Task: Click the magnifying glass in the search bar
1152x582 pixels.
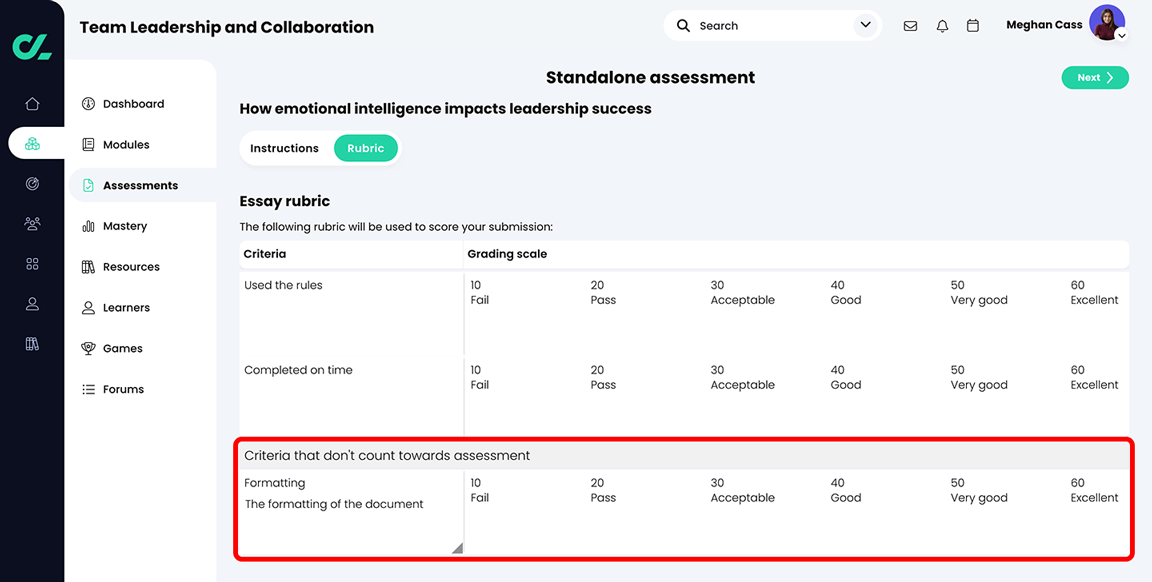Action: tap(686, 25)
